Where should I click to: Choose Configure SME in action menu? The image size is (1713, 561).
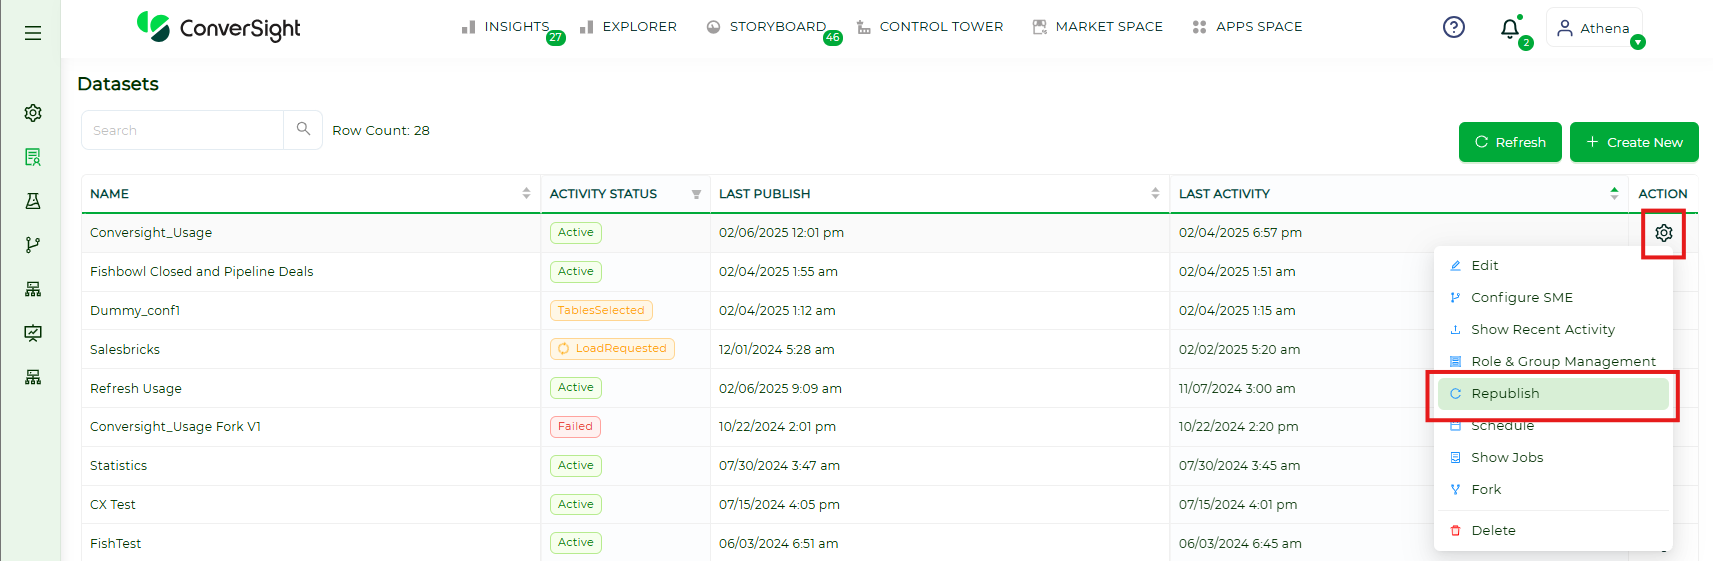coord(1521,298)
